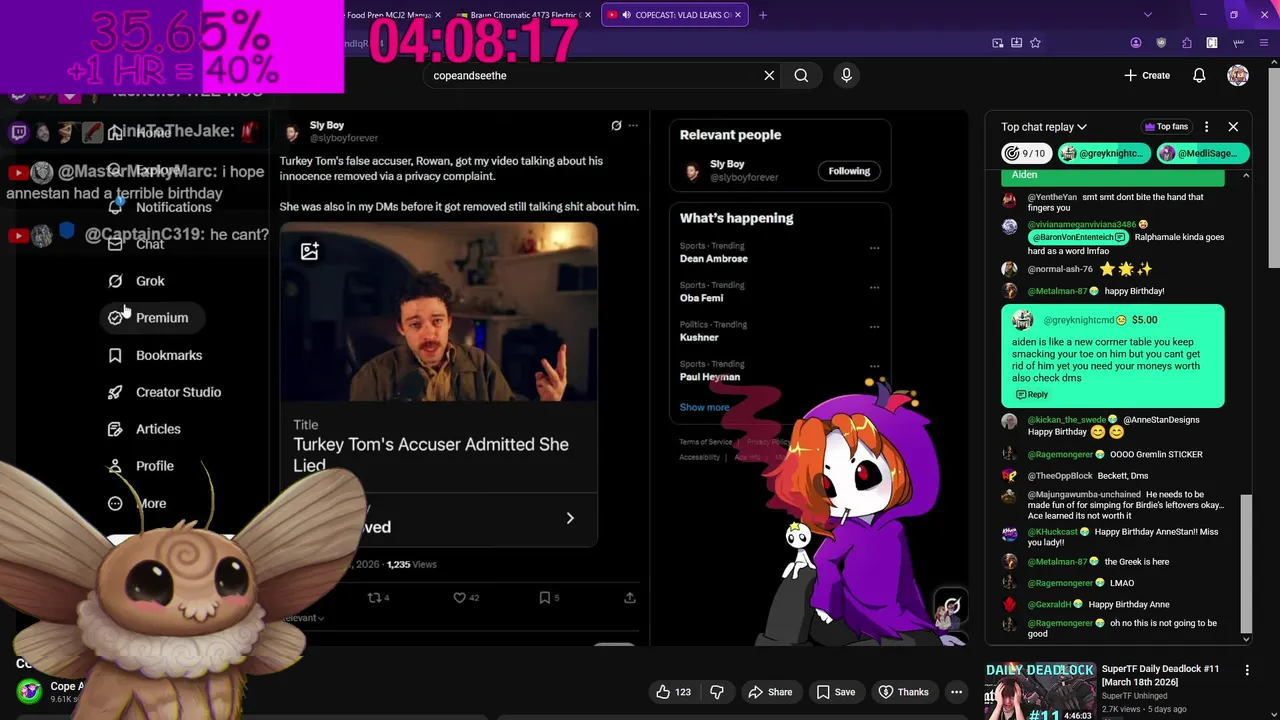Screen dimensions: 1280x720
Task: Open Notifications in the sidebar menu
Action: [x=160, y=207]
